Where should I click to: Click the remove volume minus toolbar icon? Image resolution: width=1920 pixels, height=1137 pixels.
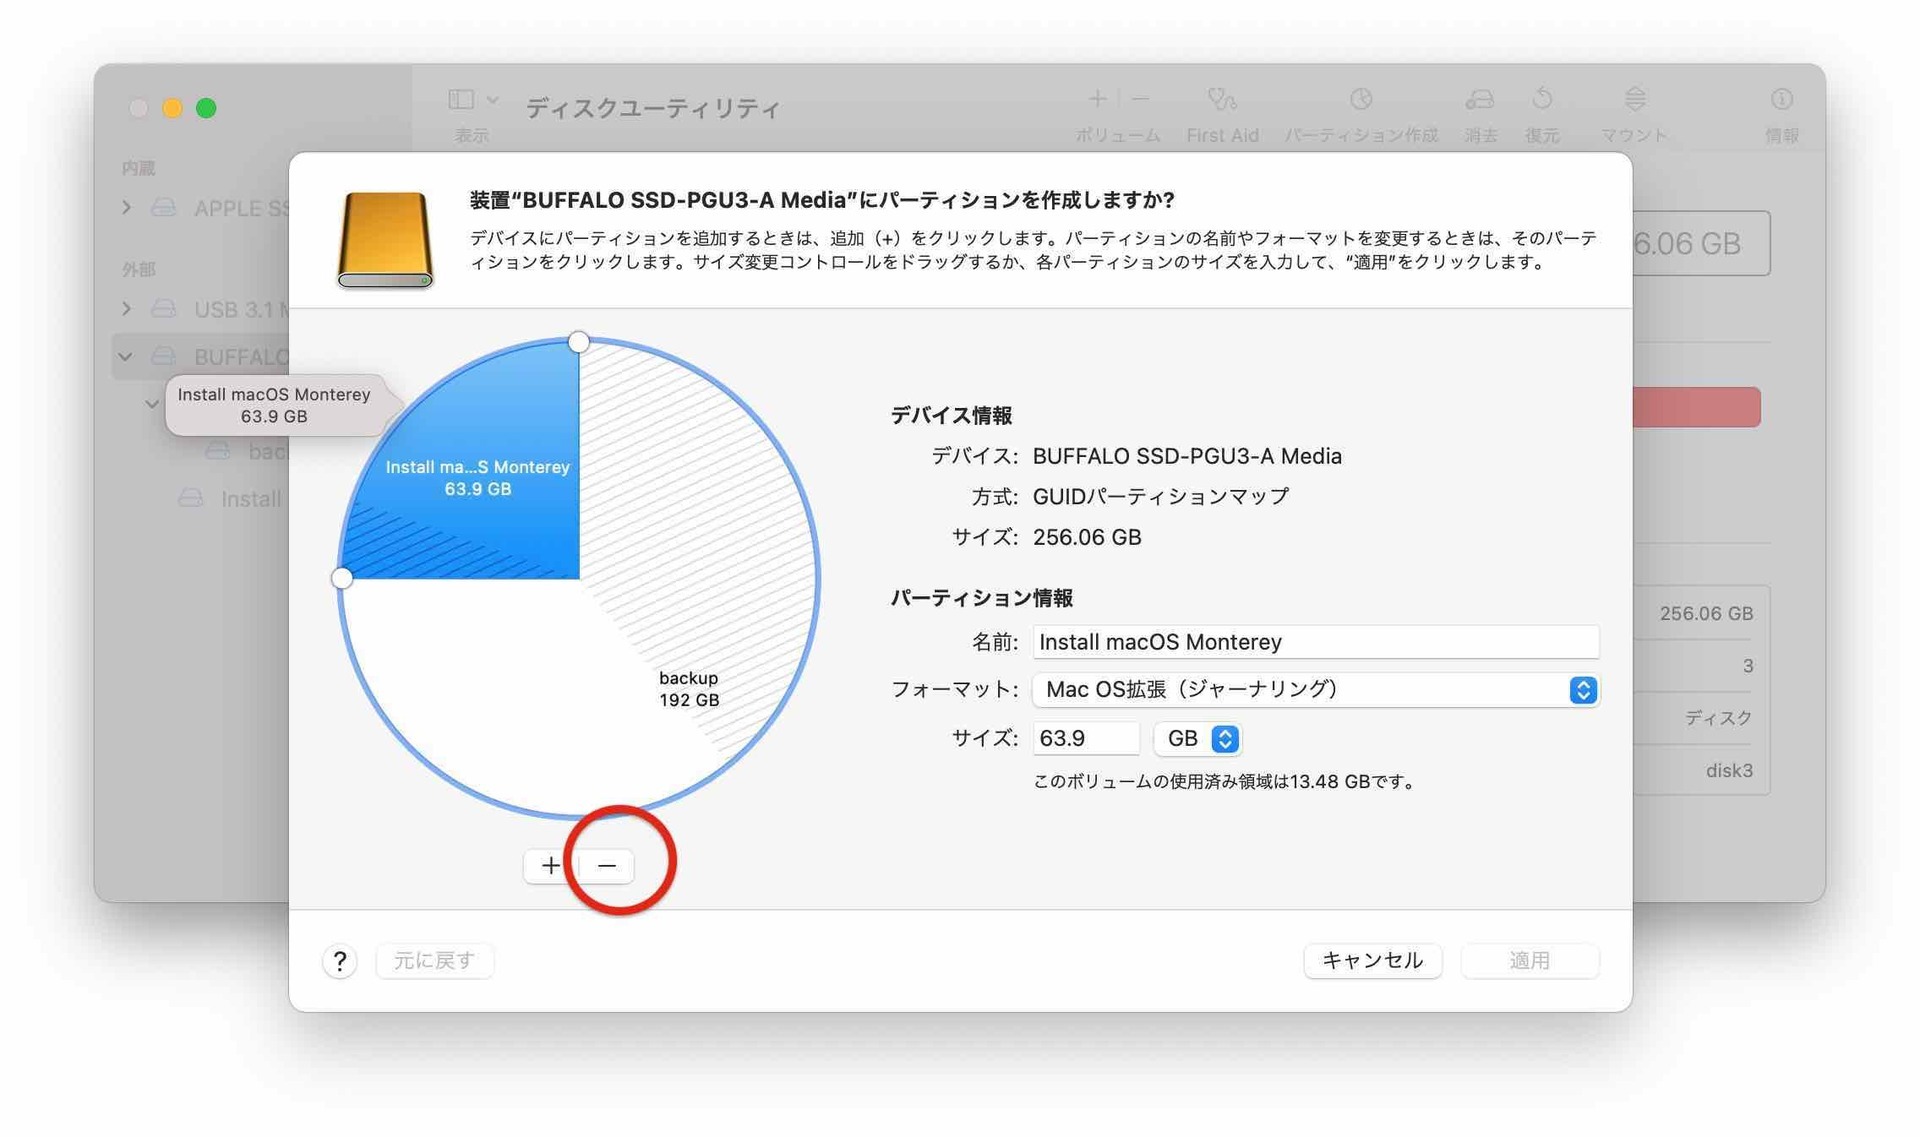click(x=1141, y=98)
